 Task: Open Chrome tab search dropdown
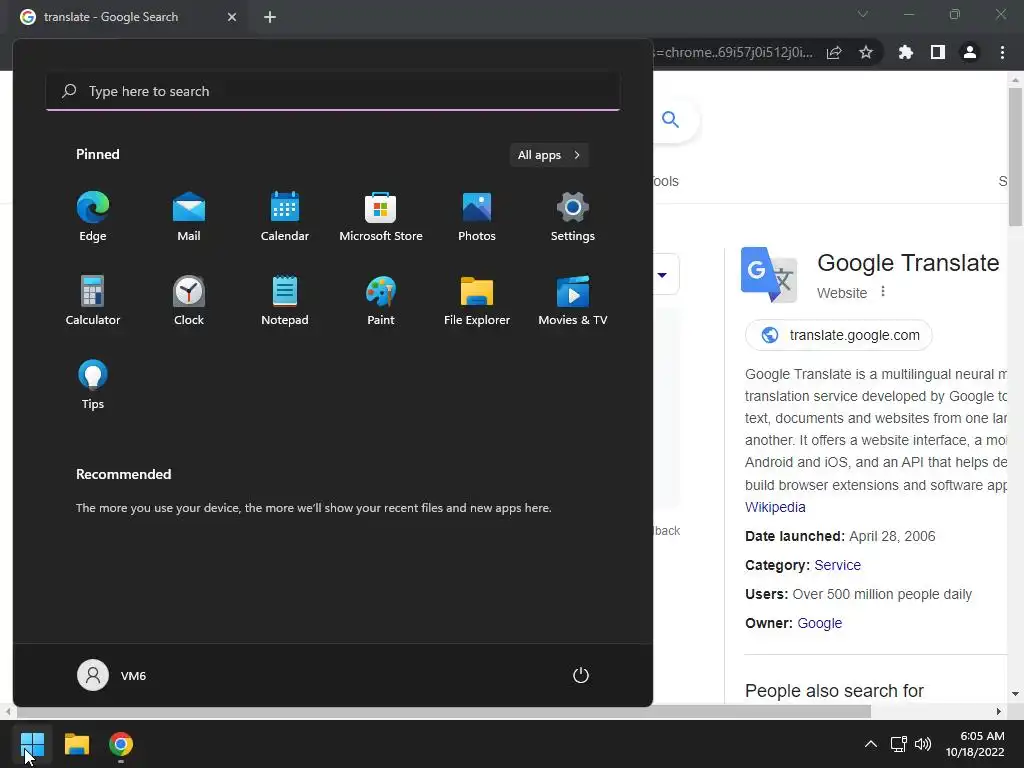[863, 14]
